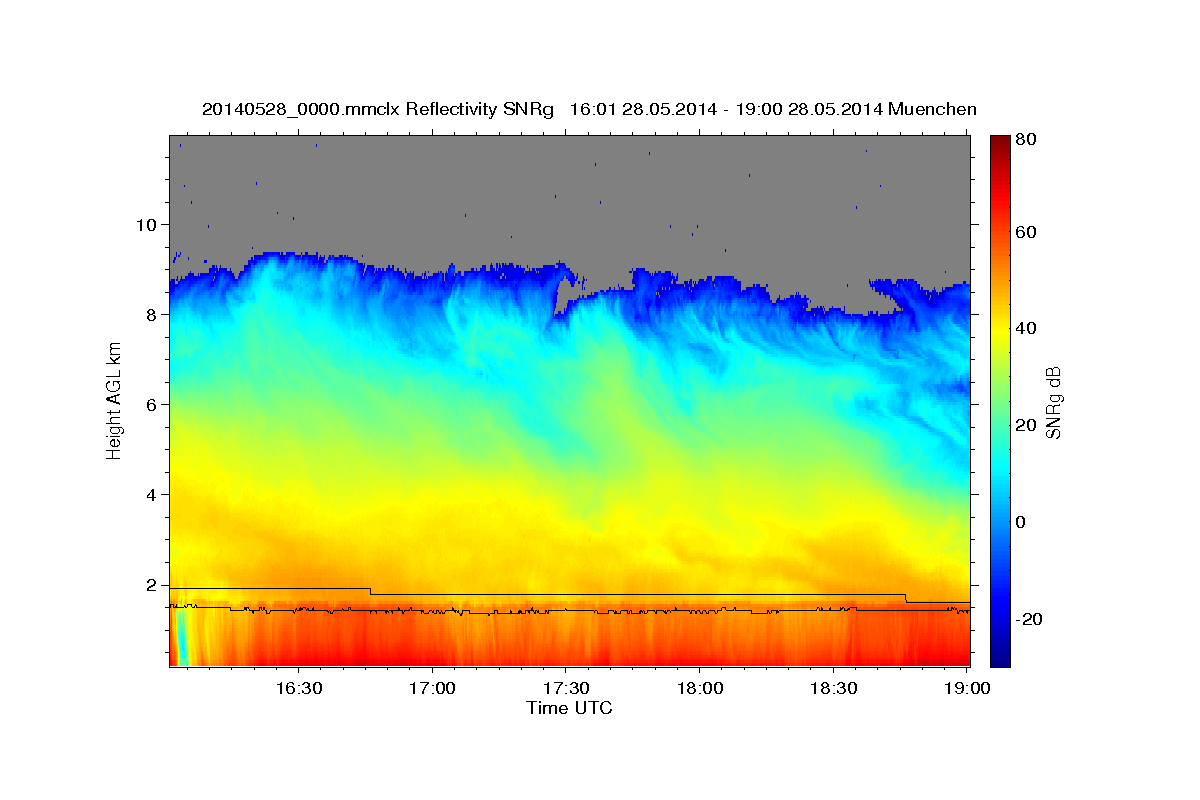Click the 19:00 time tick label
This screenshot has width=1200, height=800.
(x=967, y=688)
